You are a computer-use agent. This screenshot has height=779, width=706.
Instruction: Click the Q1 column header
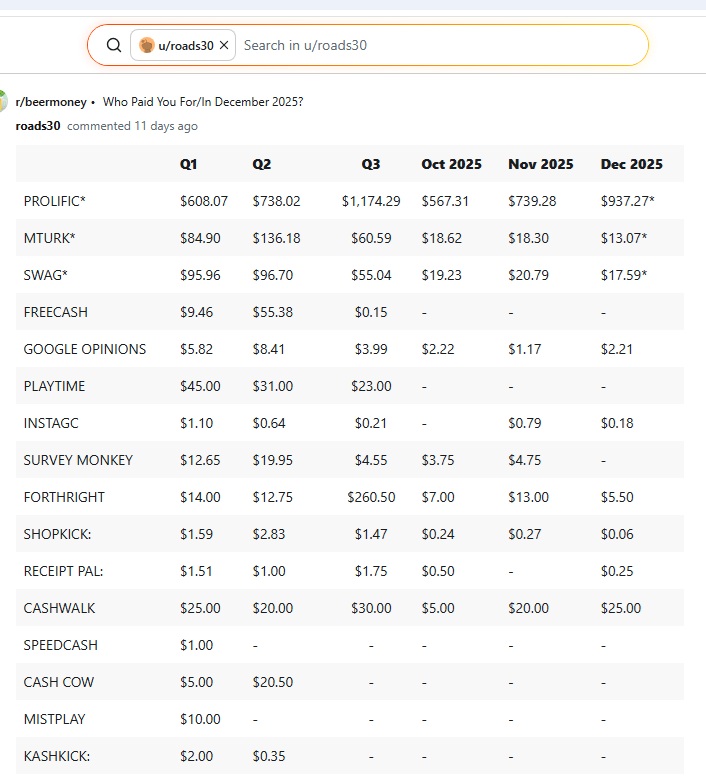pyautogui.click(x=189, y=164)
